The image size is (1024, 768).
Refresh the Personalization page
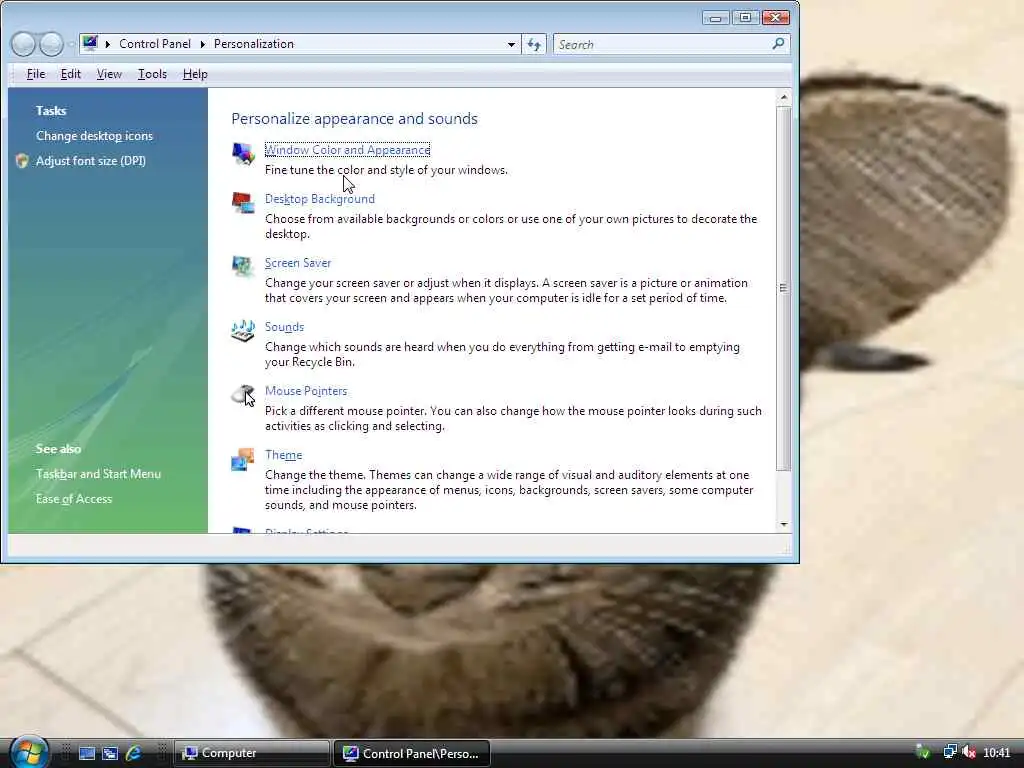tap(534, 44)
